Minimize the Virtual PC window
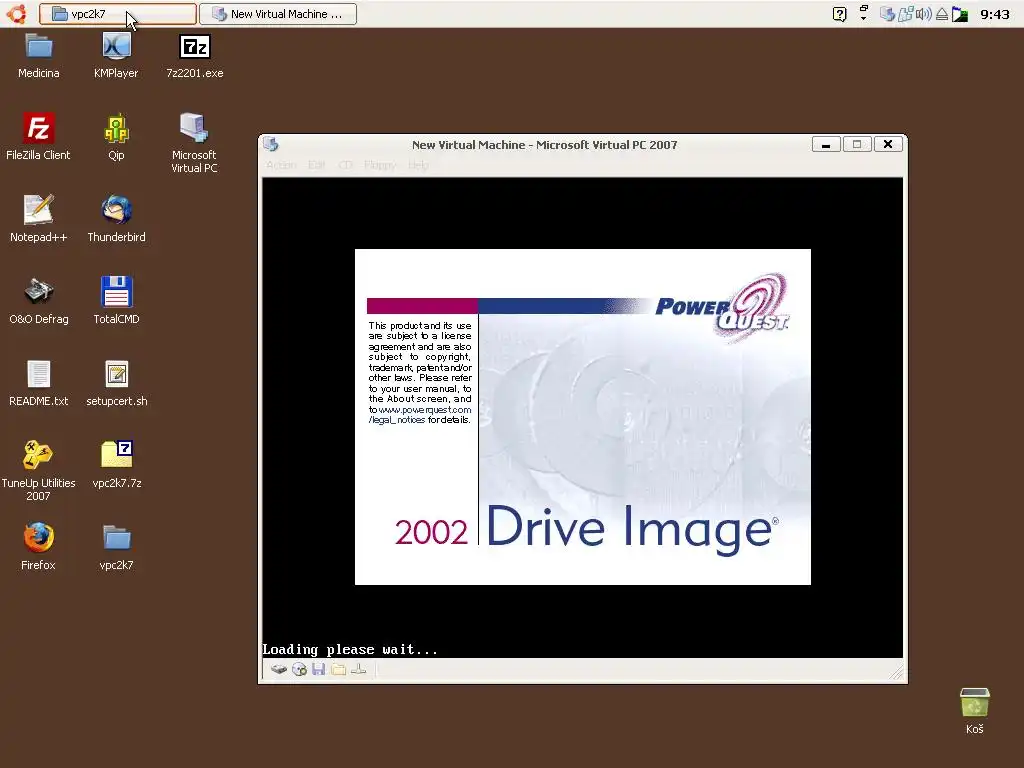Viewport: 1024px width, 768px height. (x=826, y=144)
